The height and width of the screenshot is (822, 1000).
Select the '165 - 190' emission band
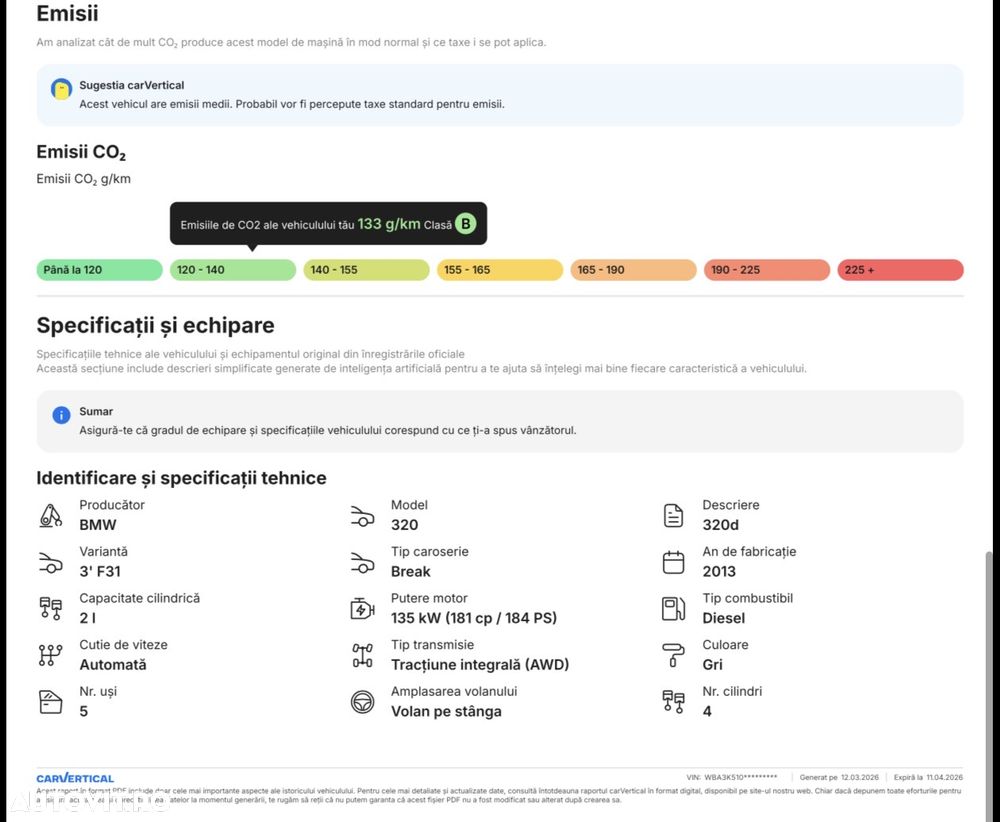click(633, 270)
